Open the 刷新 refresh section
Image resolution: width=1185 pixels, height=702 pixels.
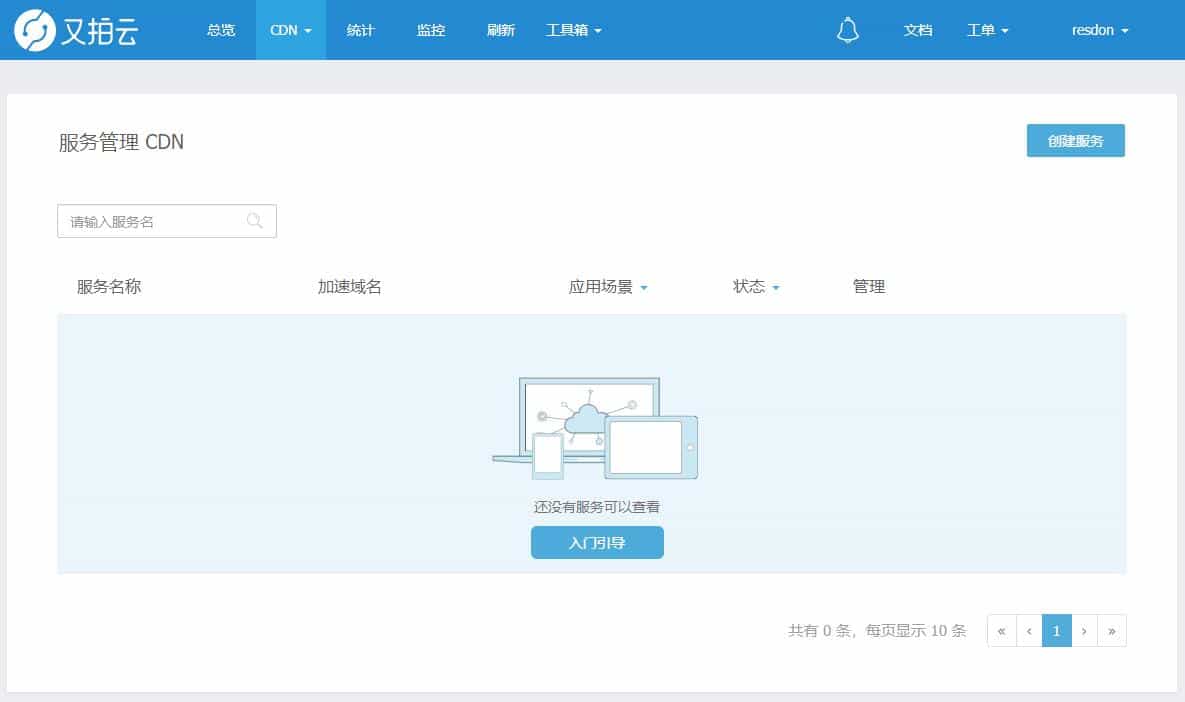[x=500, y=30]
